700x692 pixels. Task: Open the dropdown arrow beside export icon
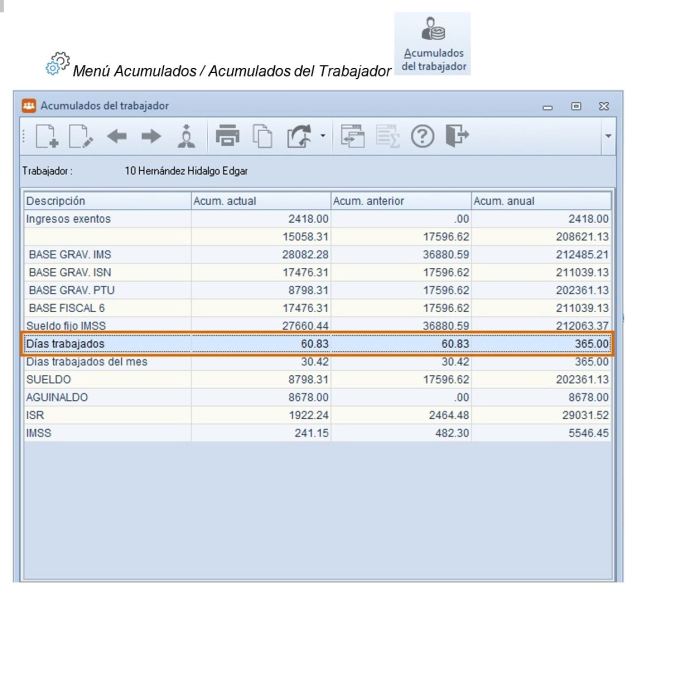(x=322, y=137)
